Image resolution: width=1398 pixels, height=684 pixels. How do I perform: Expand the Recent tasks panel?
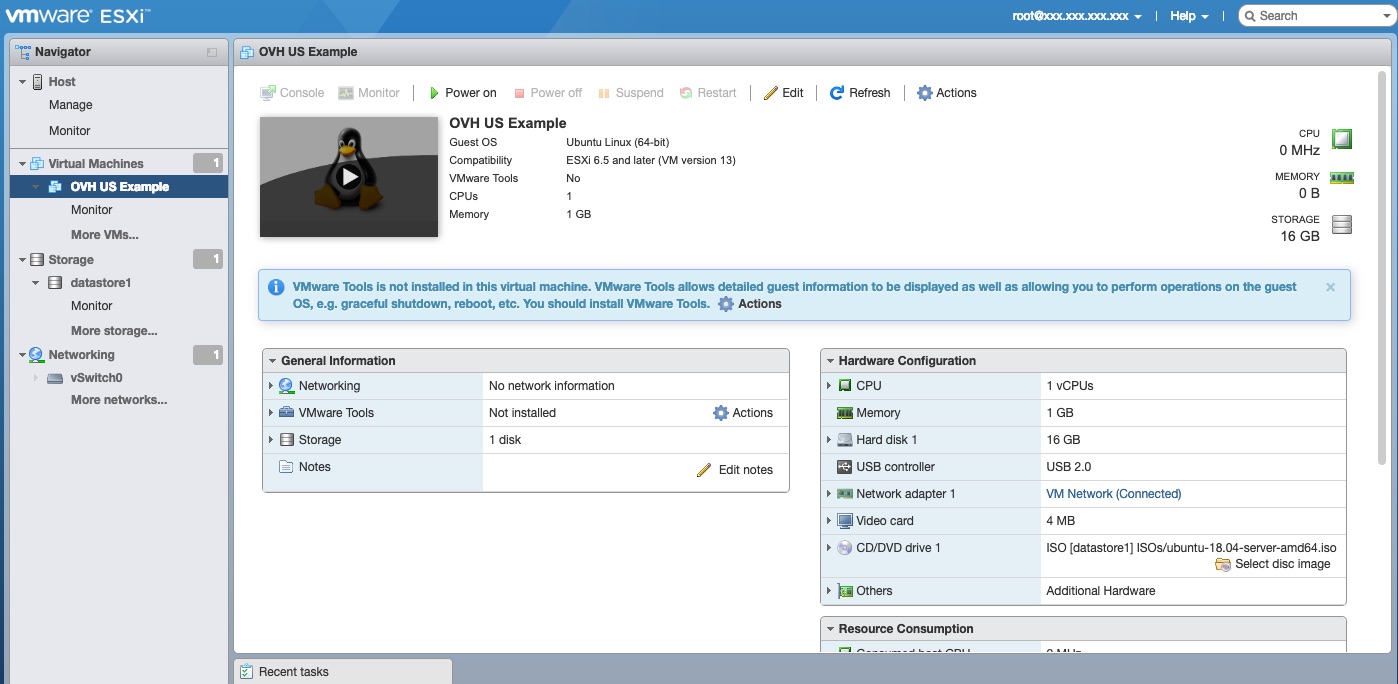pos(343,672)
